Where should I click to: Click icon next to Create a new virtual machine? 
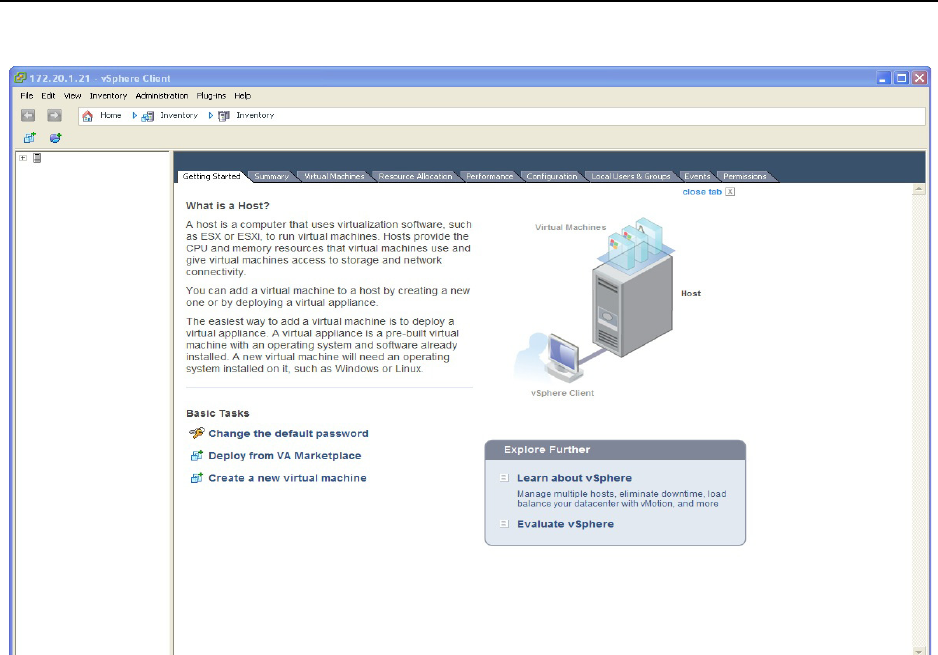pyautogui.click(x=196, y=478)
